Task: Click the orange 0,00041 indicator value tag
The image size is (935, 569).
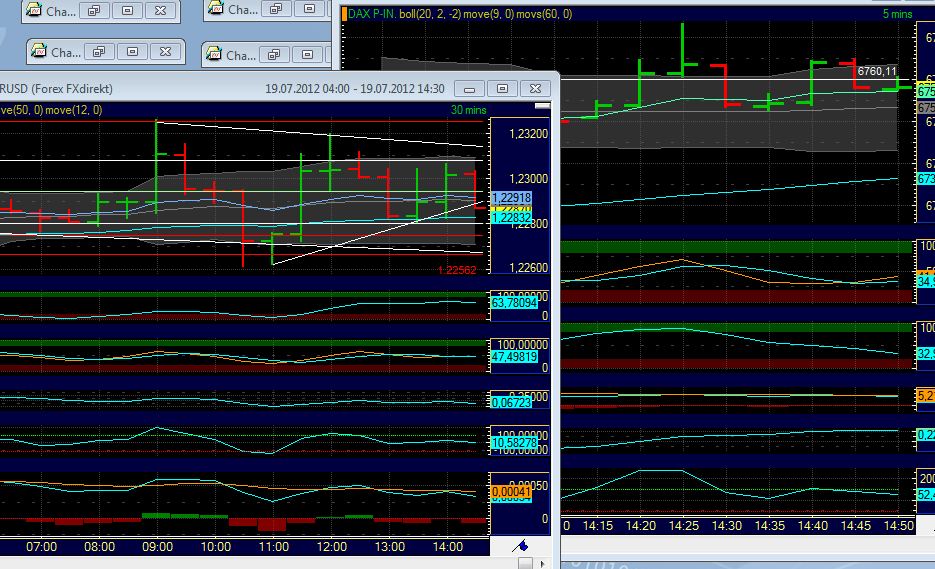Action: pyautogui.click(x=510, y=491)
